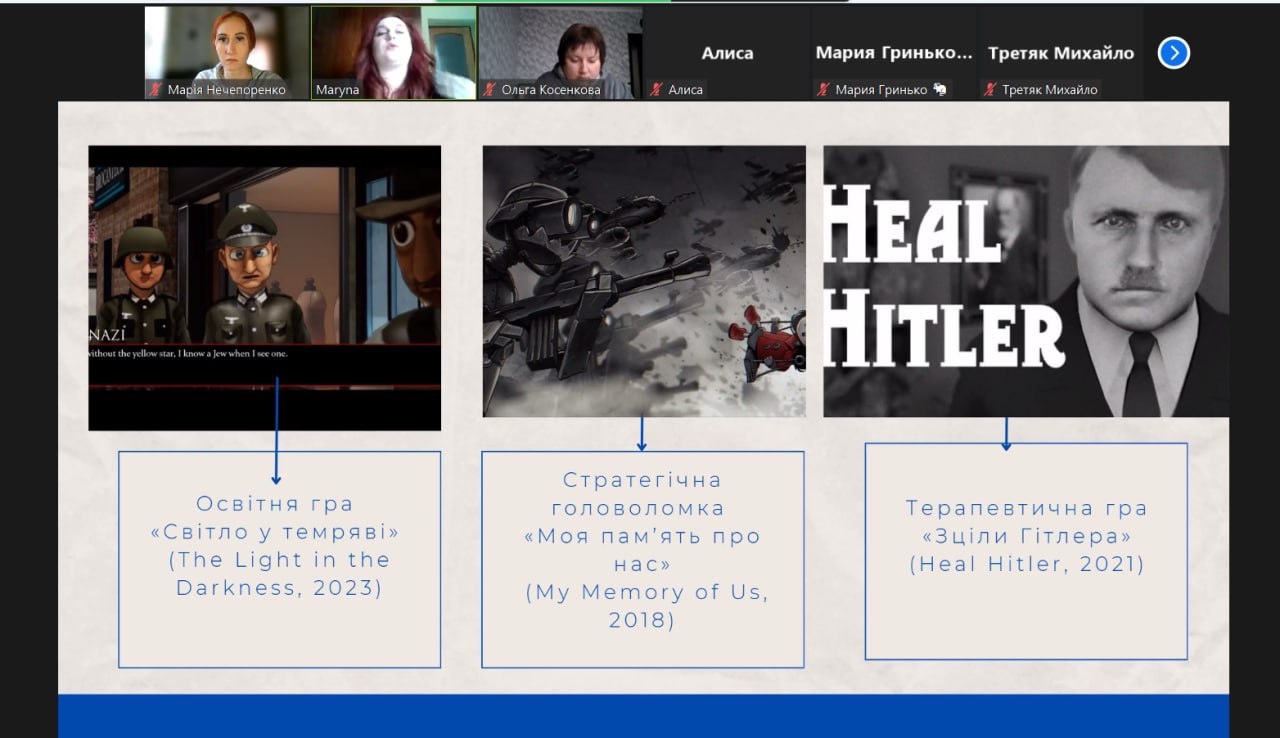Click the «Світло у темряві» text box
Image resolution: width=1280 pixels, height=738 pixels.
coord(279,558)
